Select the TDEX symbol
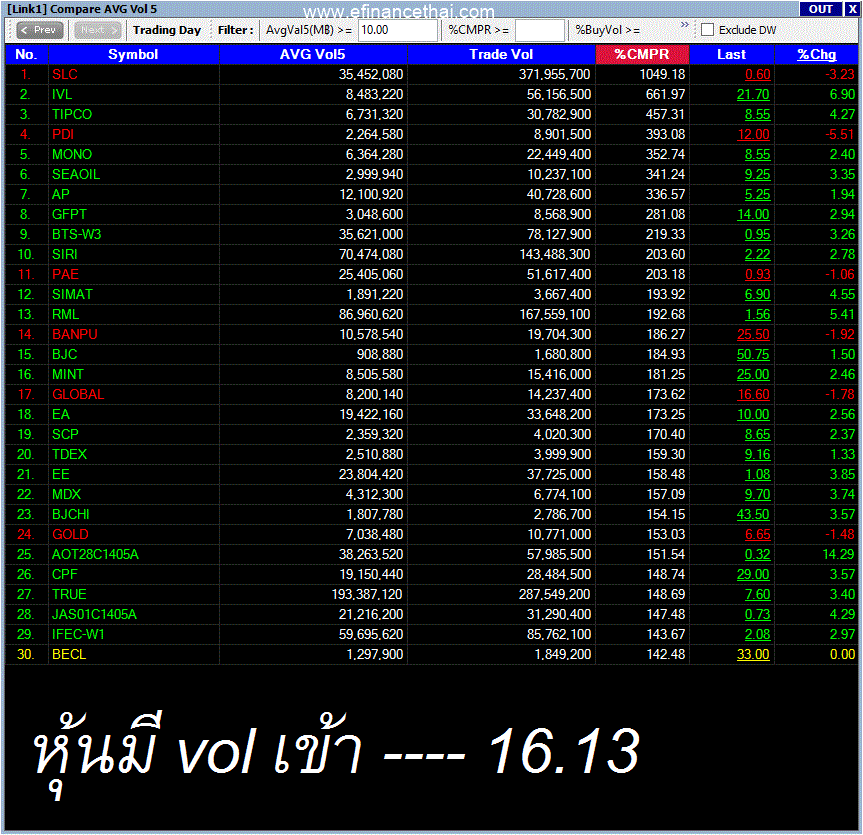This screenshot has height=835, width=863. pyautogui.click(x=69, y=455)
